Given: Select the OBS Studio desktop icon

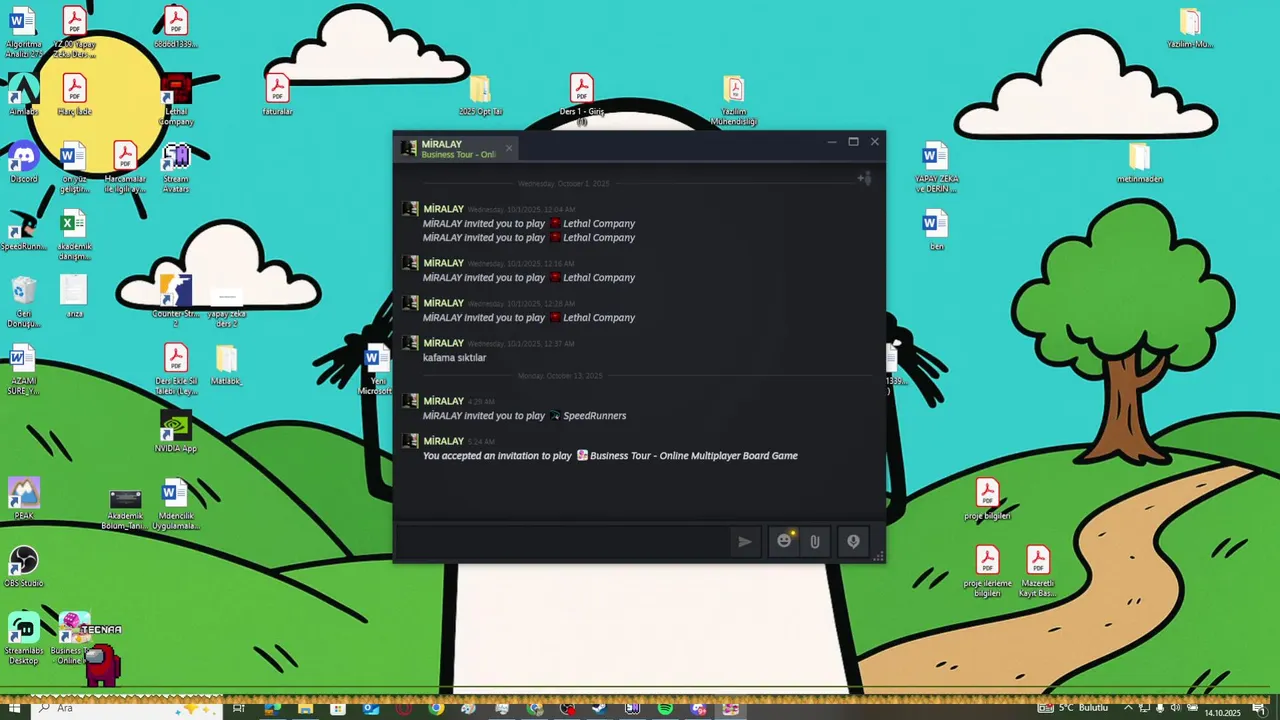Looking at the screenshot, I should (23, 567).
